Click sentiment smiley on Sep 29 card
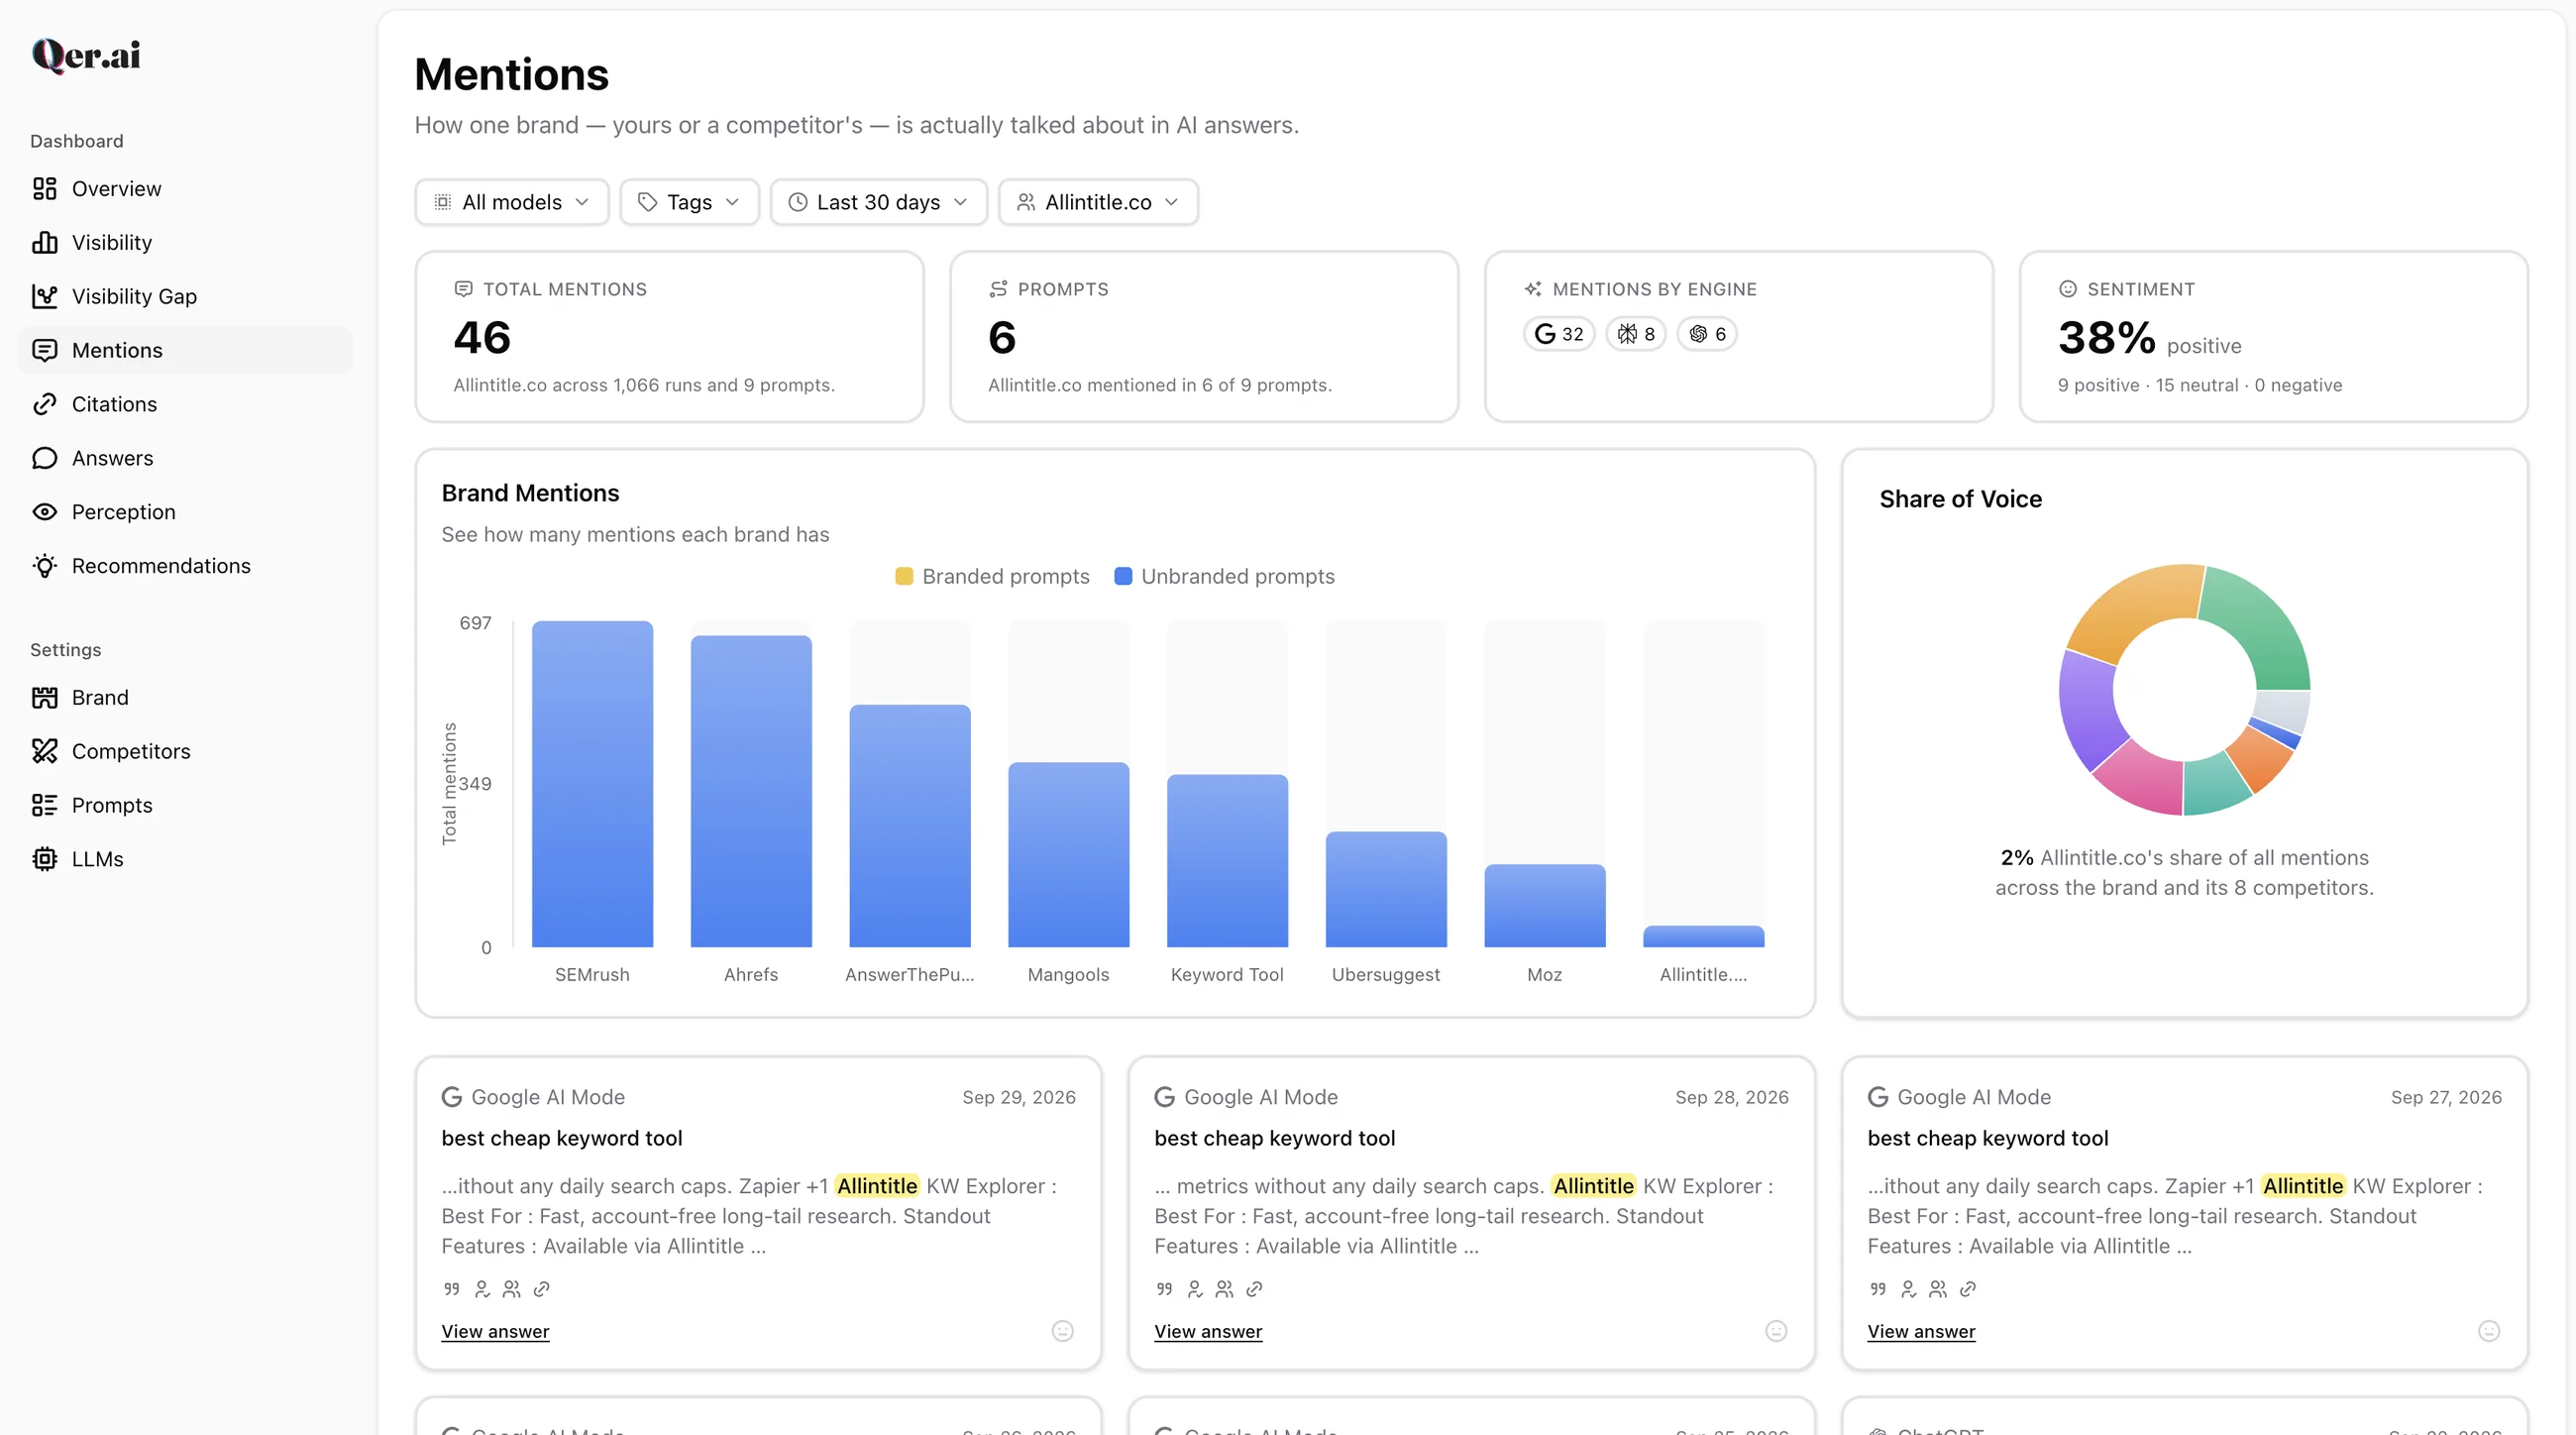The height and width of the screenshot is (1435, 2576). point(1063,1332)
